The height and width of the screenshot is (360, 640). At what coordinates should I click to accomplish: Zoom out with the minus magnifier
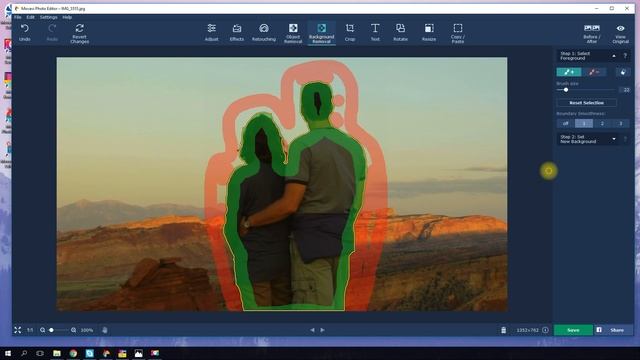point(42,330)
